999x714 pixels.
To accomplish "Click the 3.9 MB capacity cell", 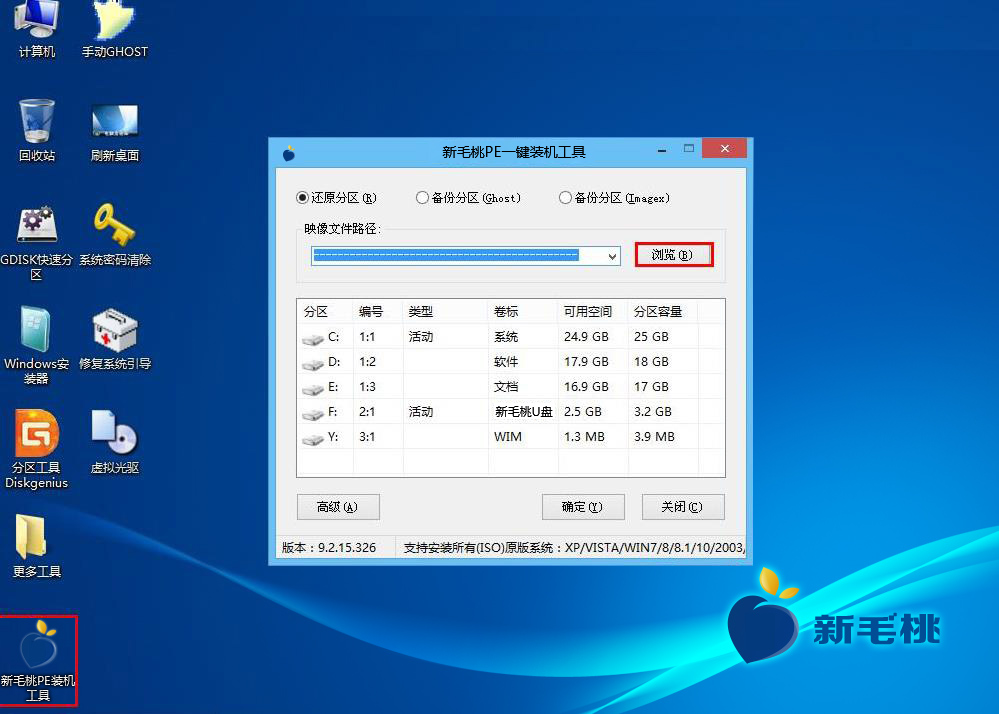I will pyautogui.click(x=654, y=437).
